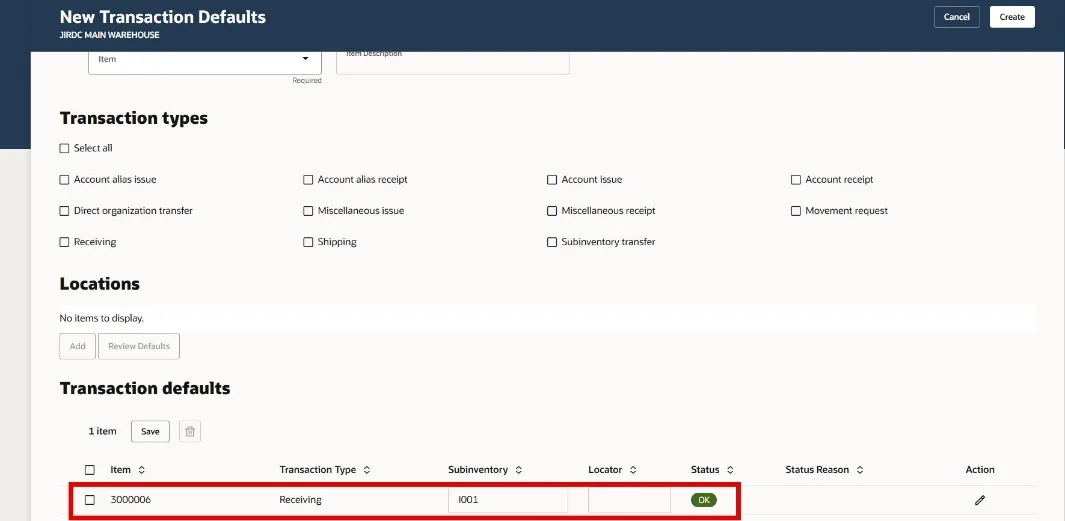This screenshot has height=521, width=1065.
Task: Enable Account alias issue checkbox
Action: click(x=65, y=180)
